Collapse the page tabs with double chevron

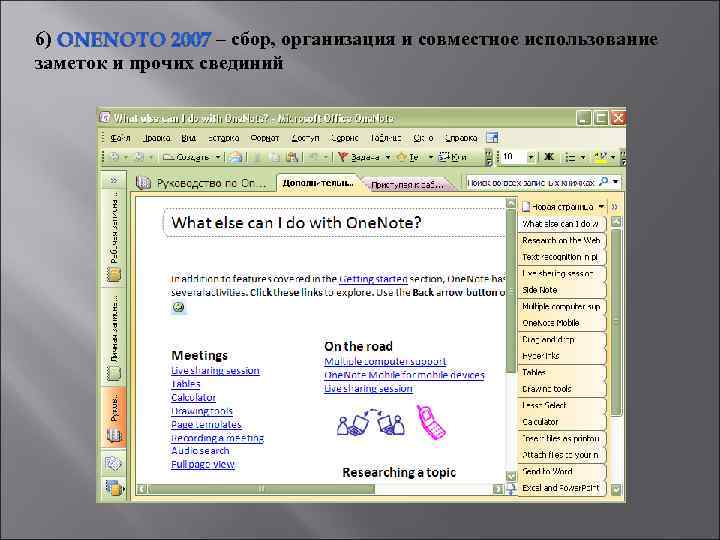pos(614,207)
